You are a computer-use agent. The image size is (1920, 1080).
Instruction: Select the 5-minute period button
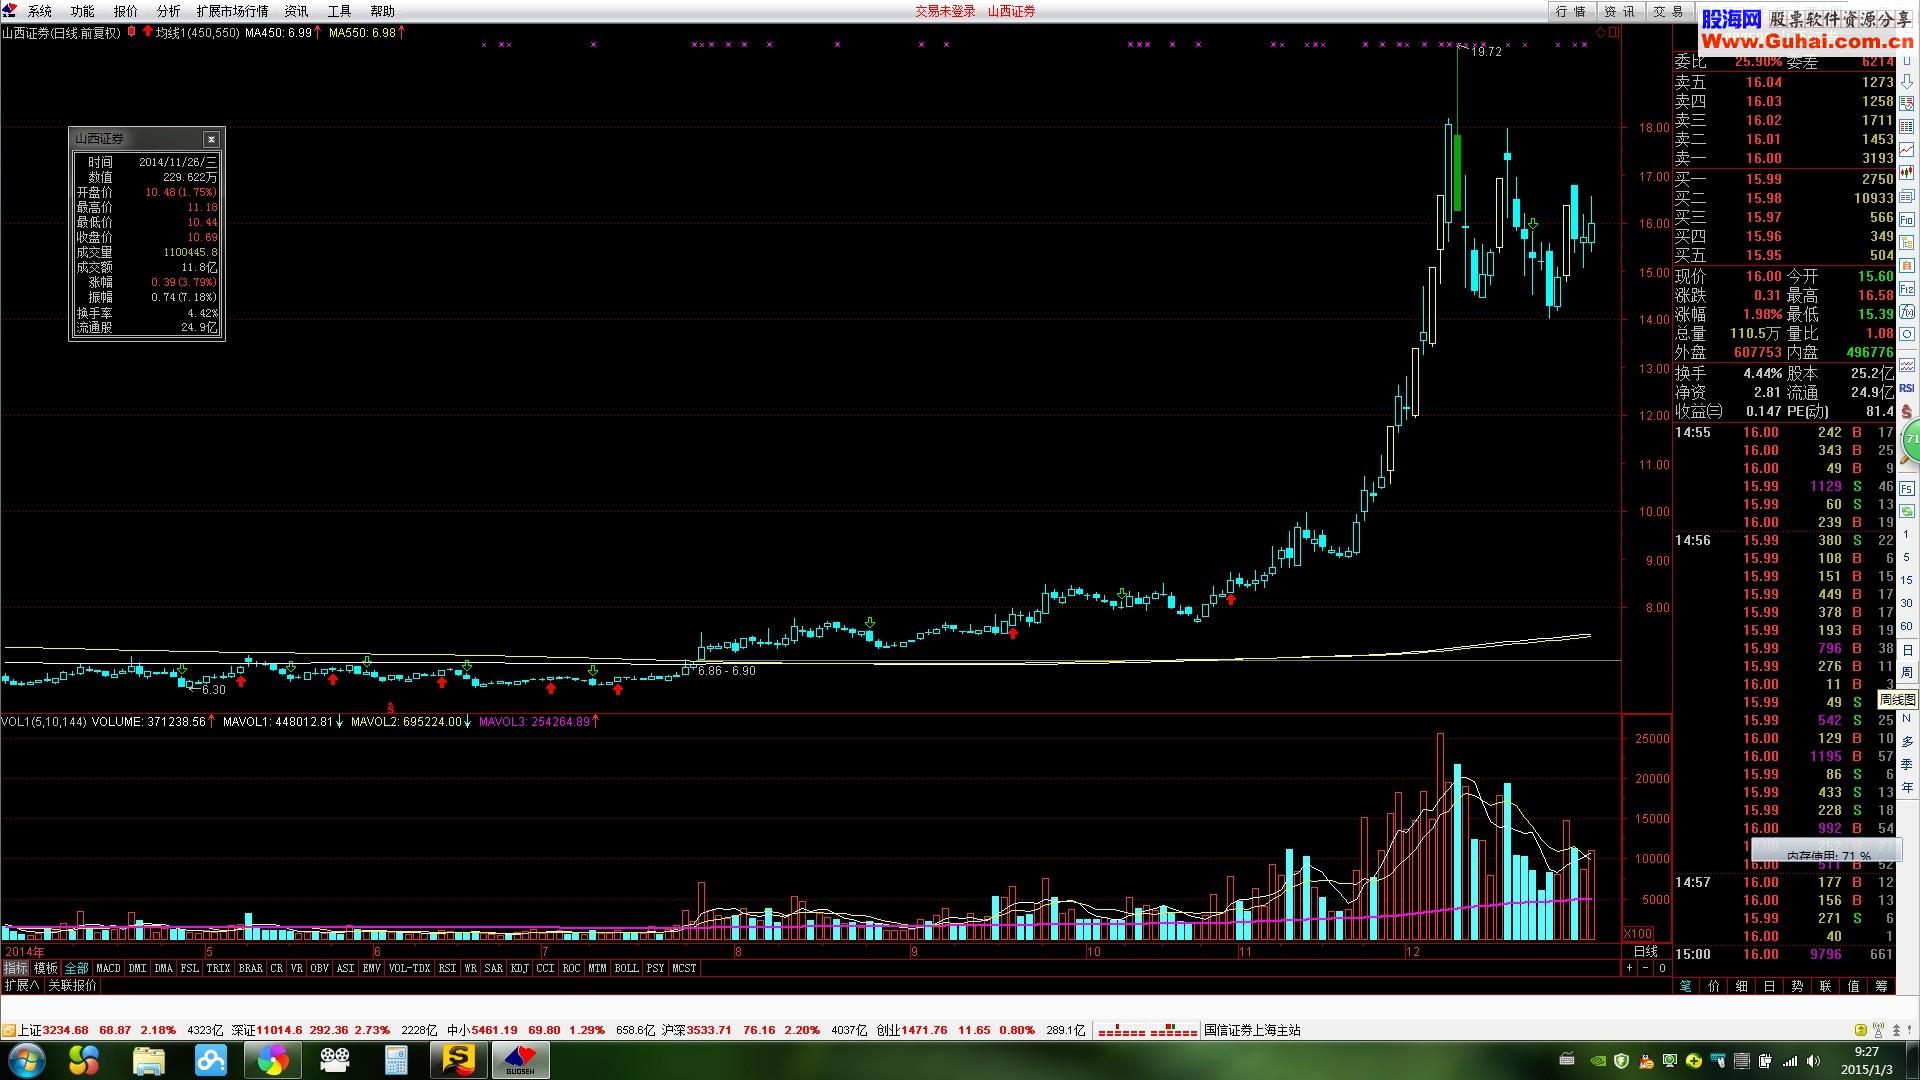[1907, 557]
